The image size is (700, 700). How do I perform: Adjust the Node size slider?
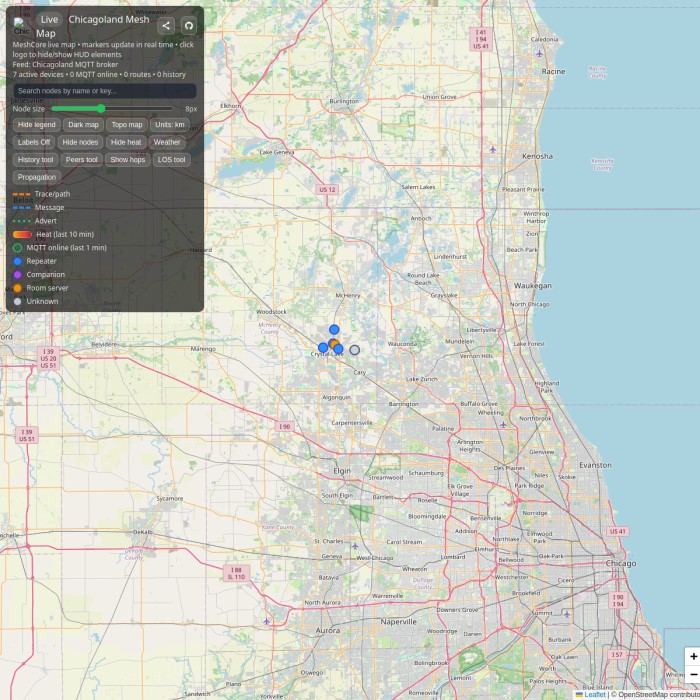coord(112,108)
